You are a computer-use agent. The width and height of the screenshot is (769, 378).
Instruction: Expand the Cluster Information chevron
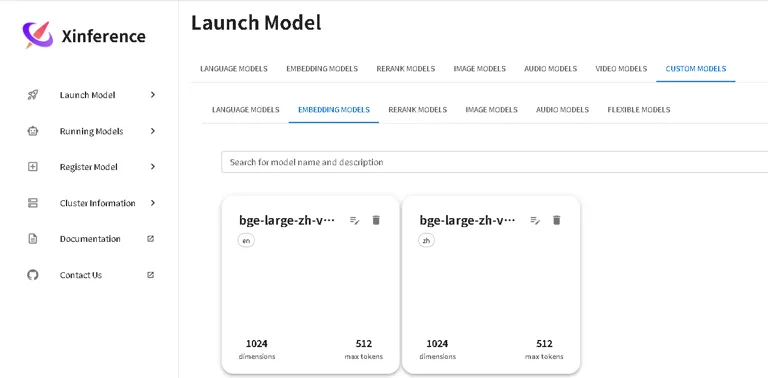[153, 203]
